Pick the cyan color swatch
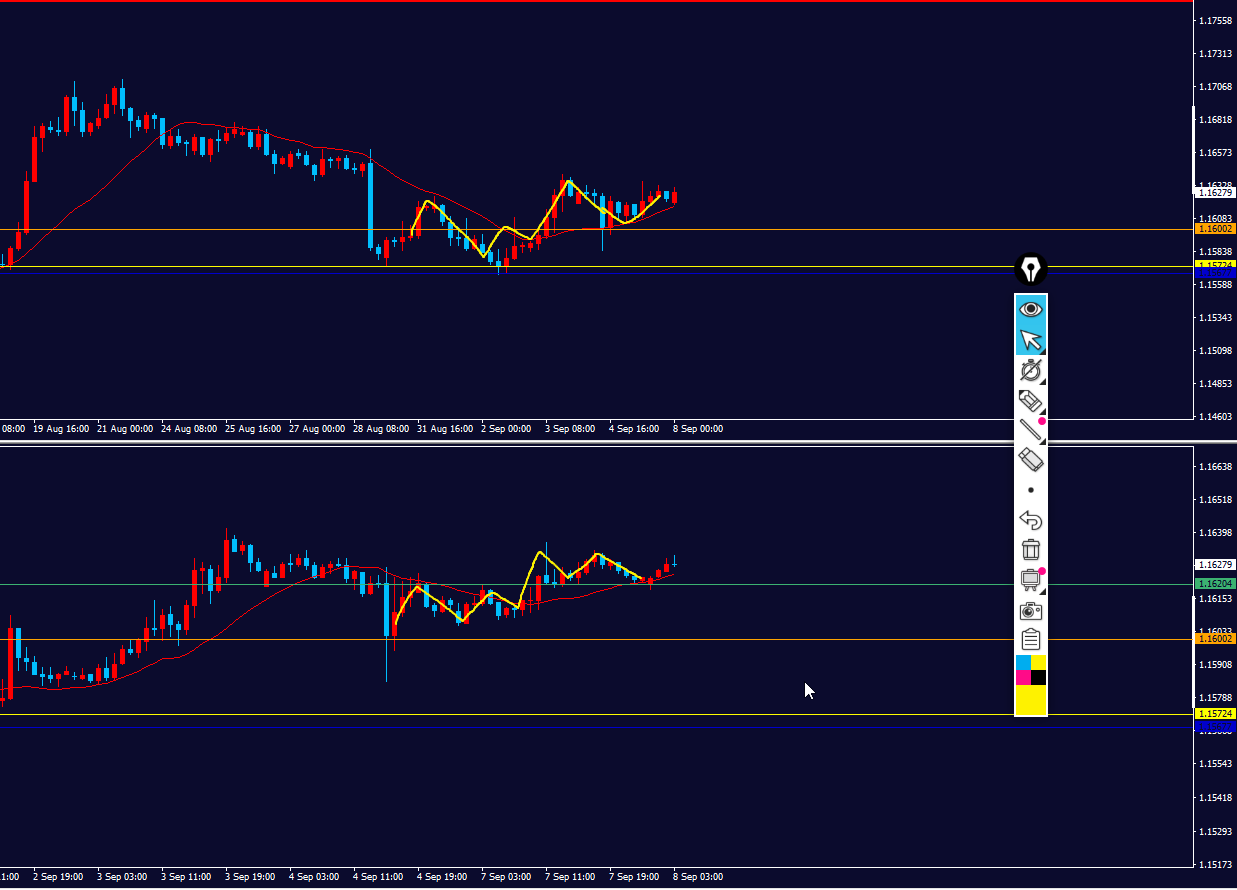This screenshot has width=1237, height=890. [x=1023, y=663]
